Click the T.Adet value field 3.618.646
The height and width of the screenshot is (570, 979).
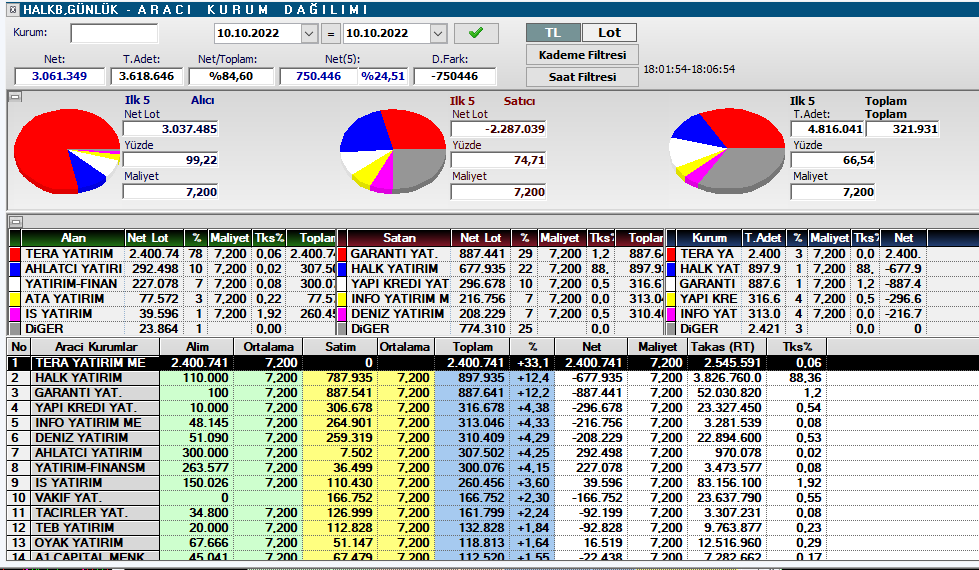click(x=147, y=76)
